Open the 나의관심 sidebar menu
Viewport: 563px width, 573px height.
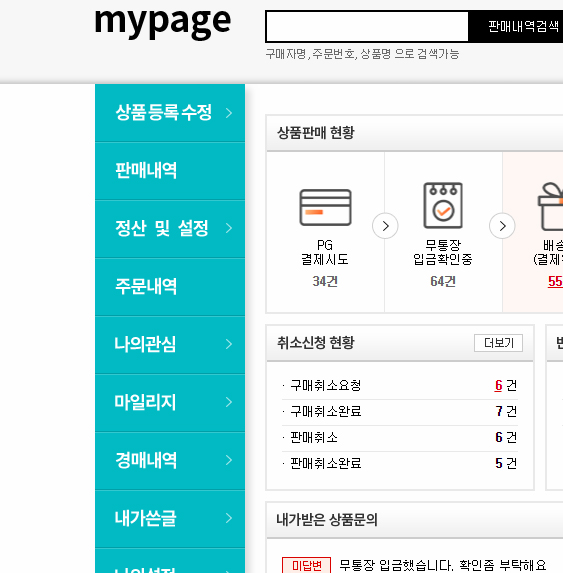[170, 344]
